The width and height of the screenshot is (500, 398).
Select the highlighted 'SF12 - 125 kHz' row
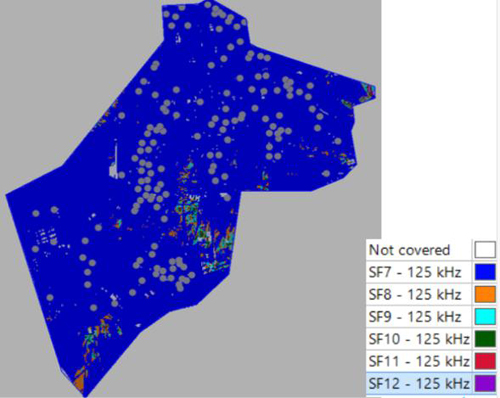pyautogui.click(x=431, y=383)
